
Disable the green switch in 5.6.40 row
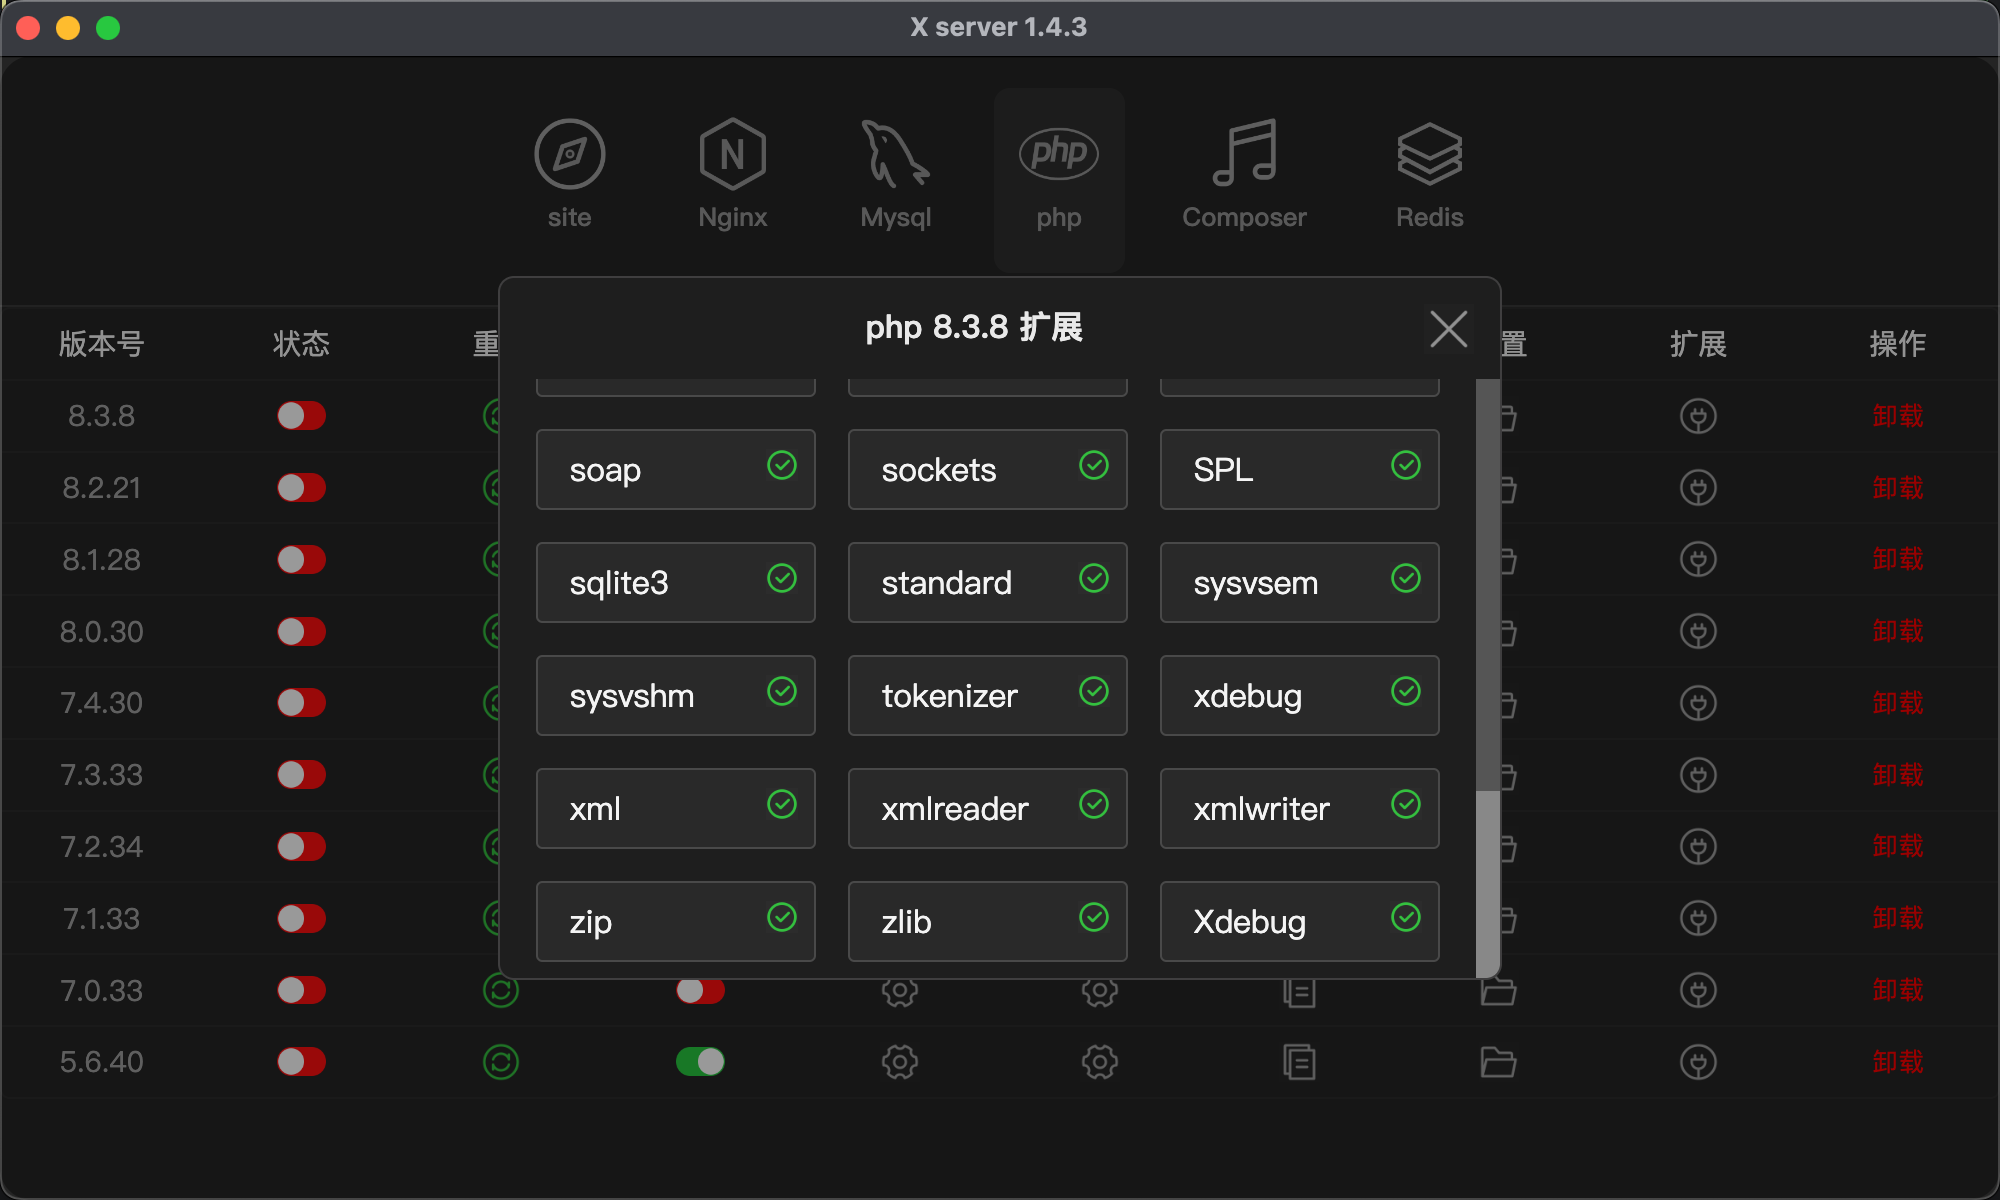click(x=700, y=1062)
